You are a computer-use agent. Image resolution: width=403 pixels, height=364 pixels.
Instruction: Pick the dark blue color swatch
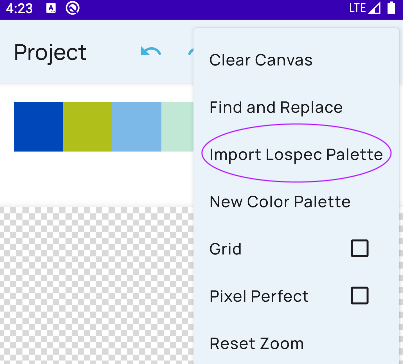38,127
